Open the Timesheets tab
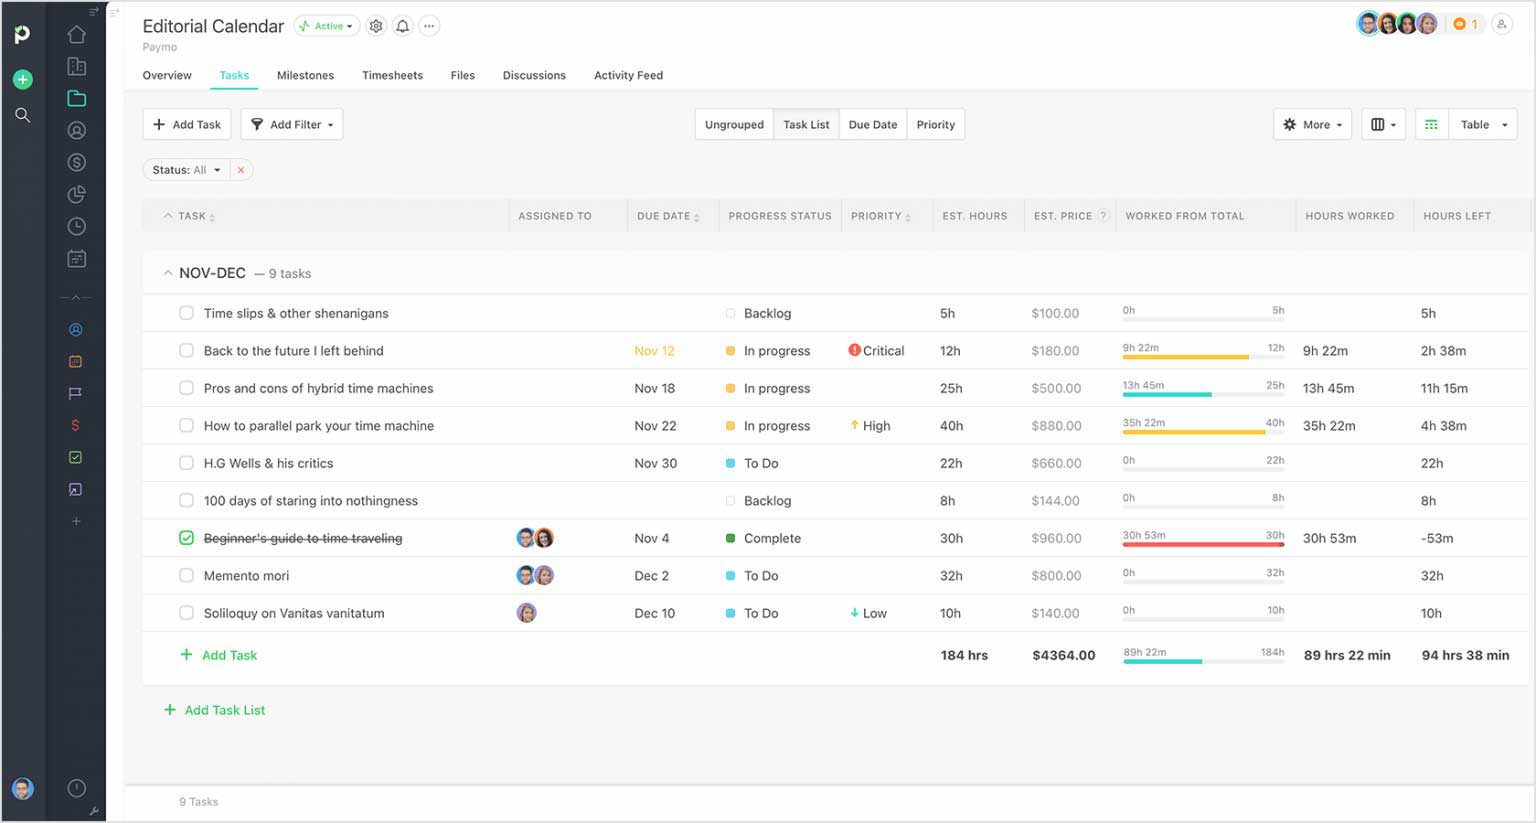This screenshot has width=1536, height=823. 392,75
